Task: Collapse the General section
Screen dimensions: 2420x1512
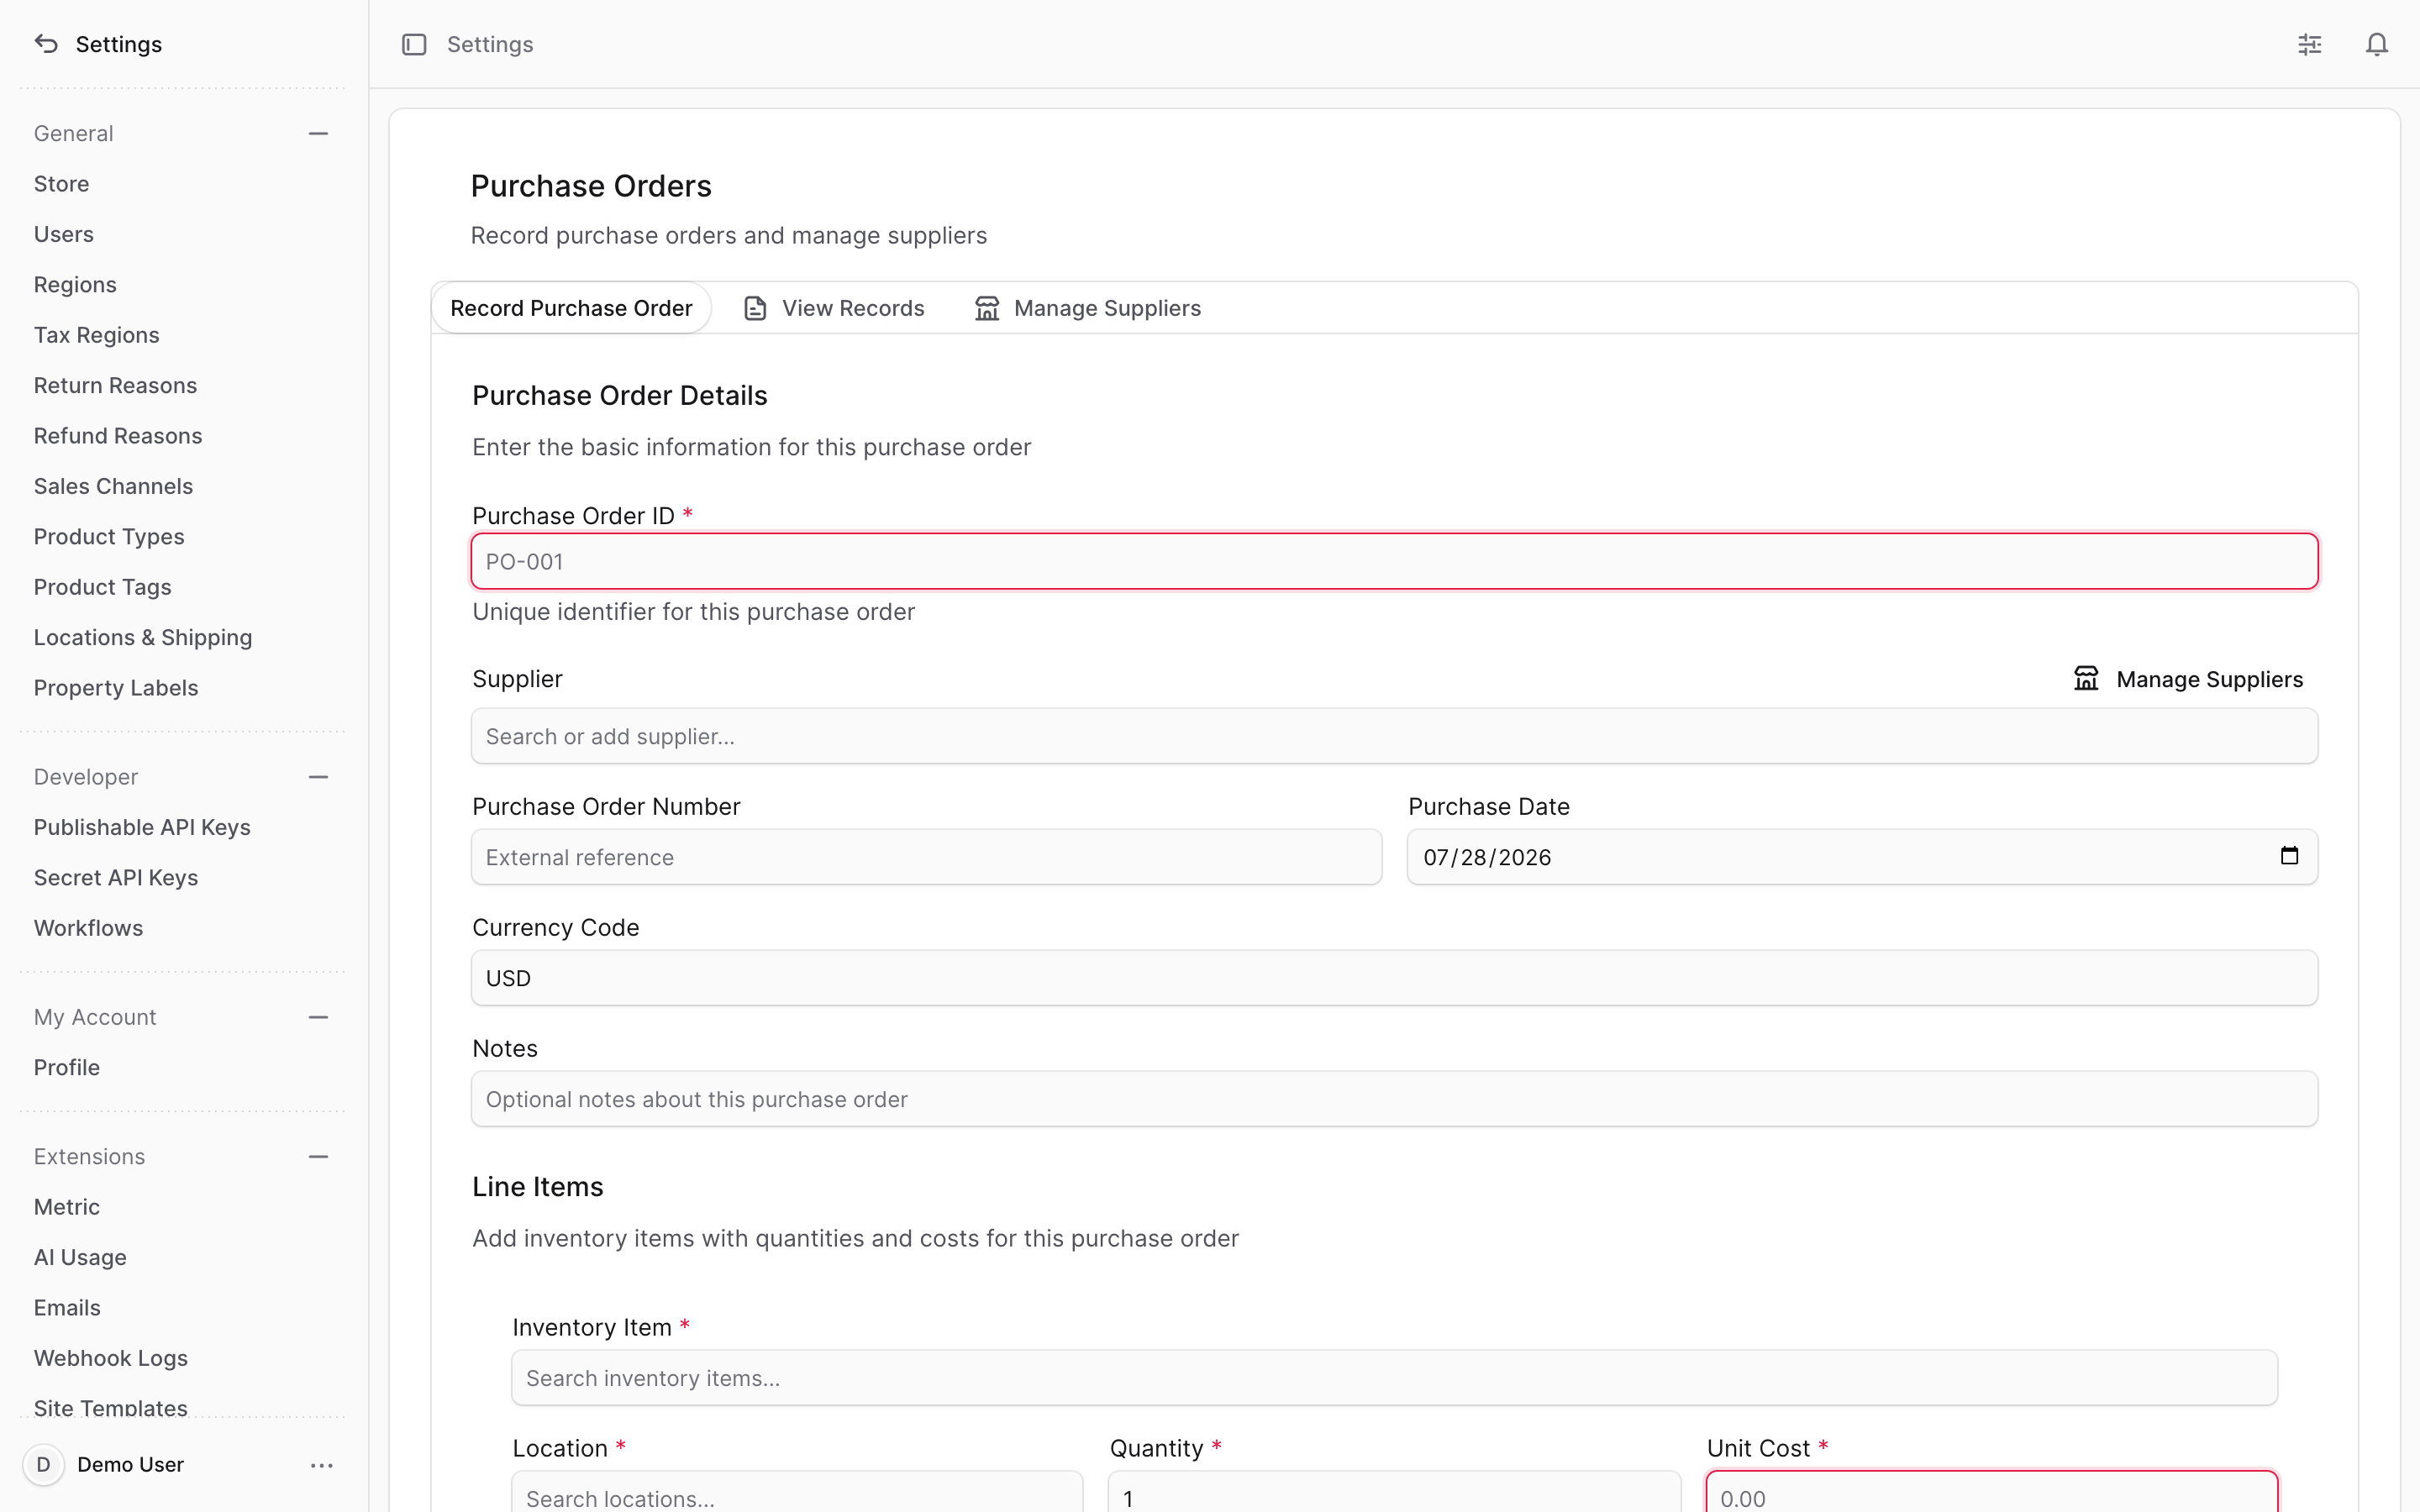Action: (x=319, y=134)
